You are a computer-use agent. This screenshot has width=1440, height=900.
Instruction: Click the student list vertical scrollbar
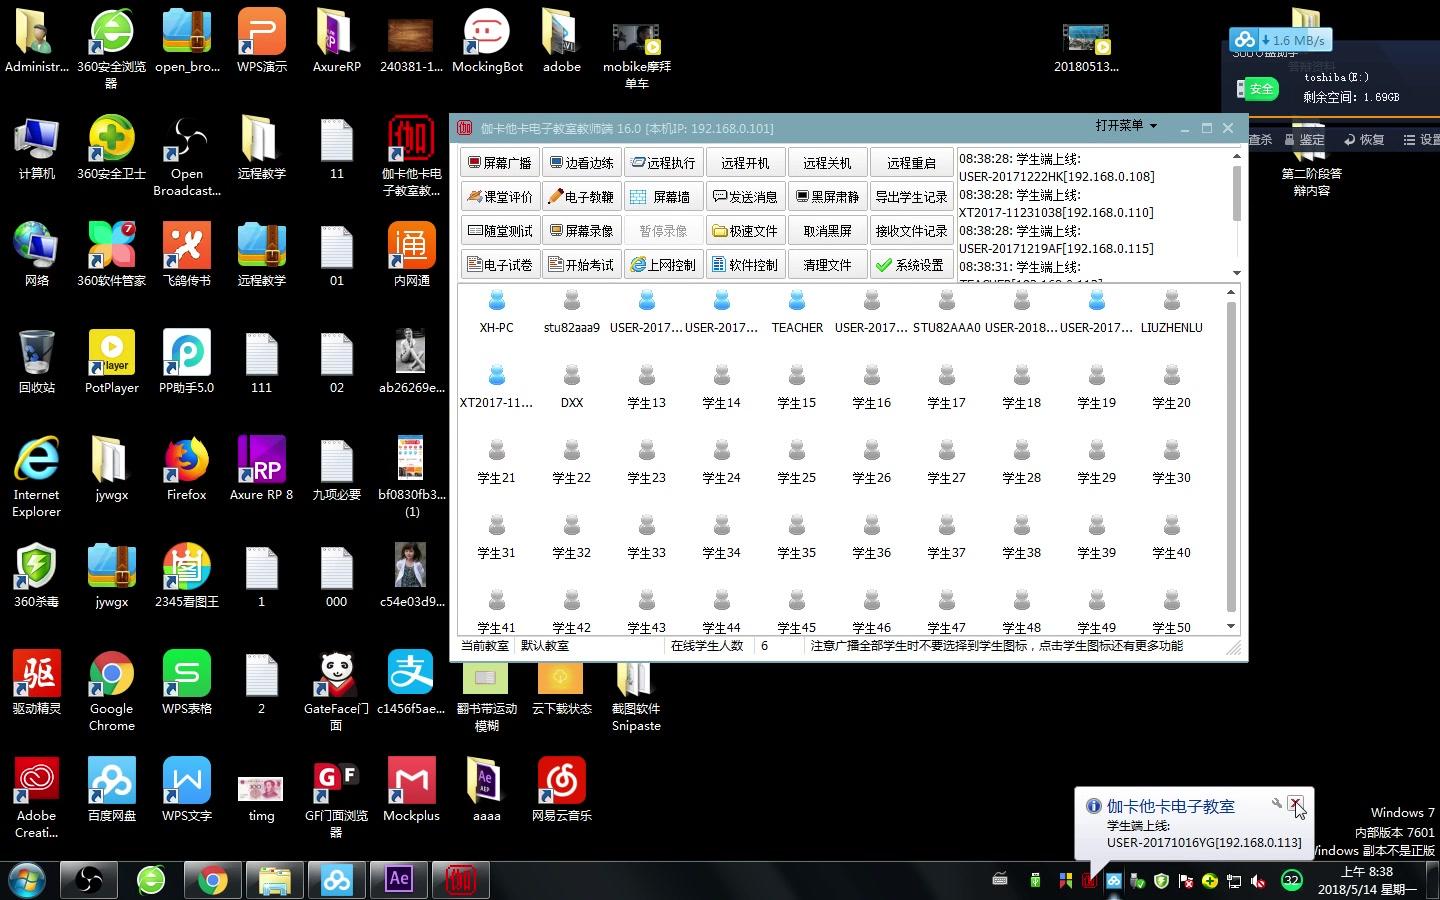[1231, 457]
